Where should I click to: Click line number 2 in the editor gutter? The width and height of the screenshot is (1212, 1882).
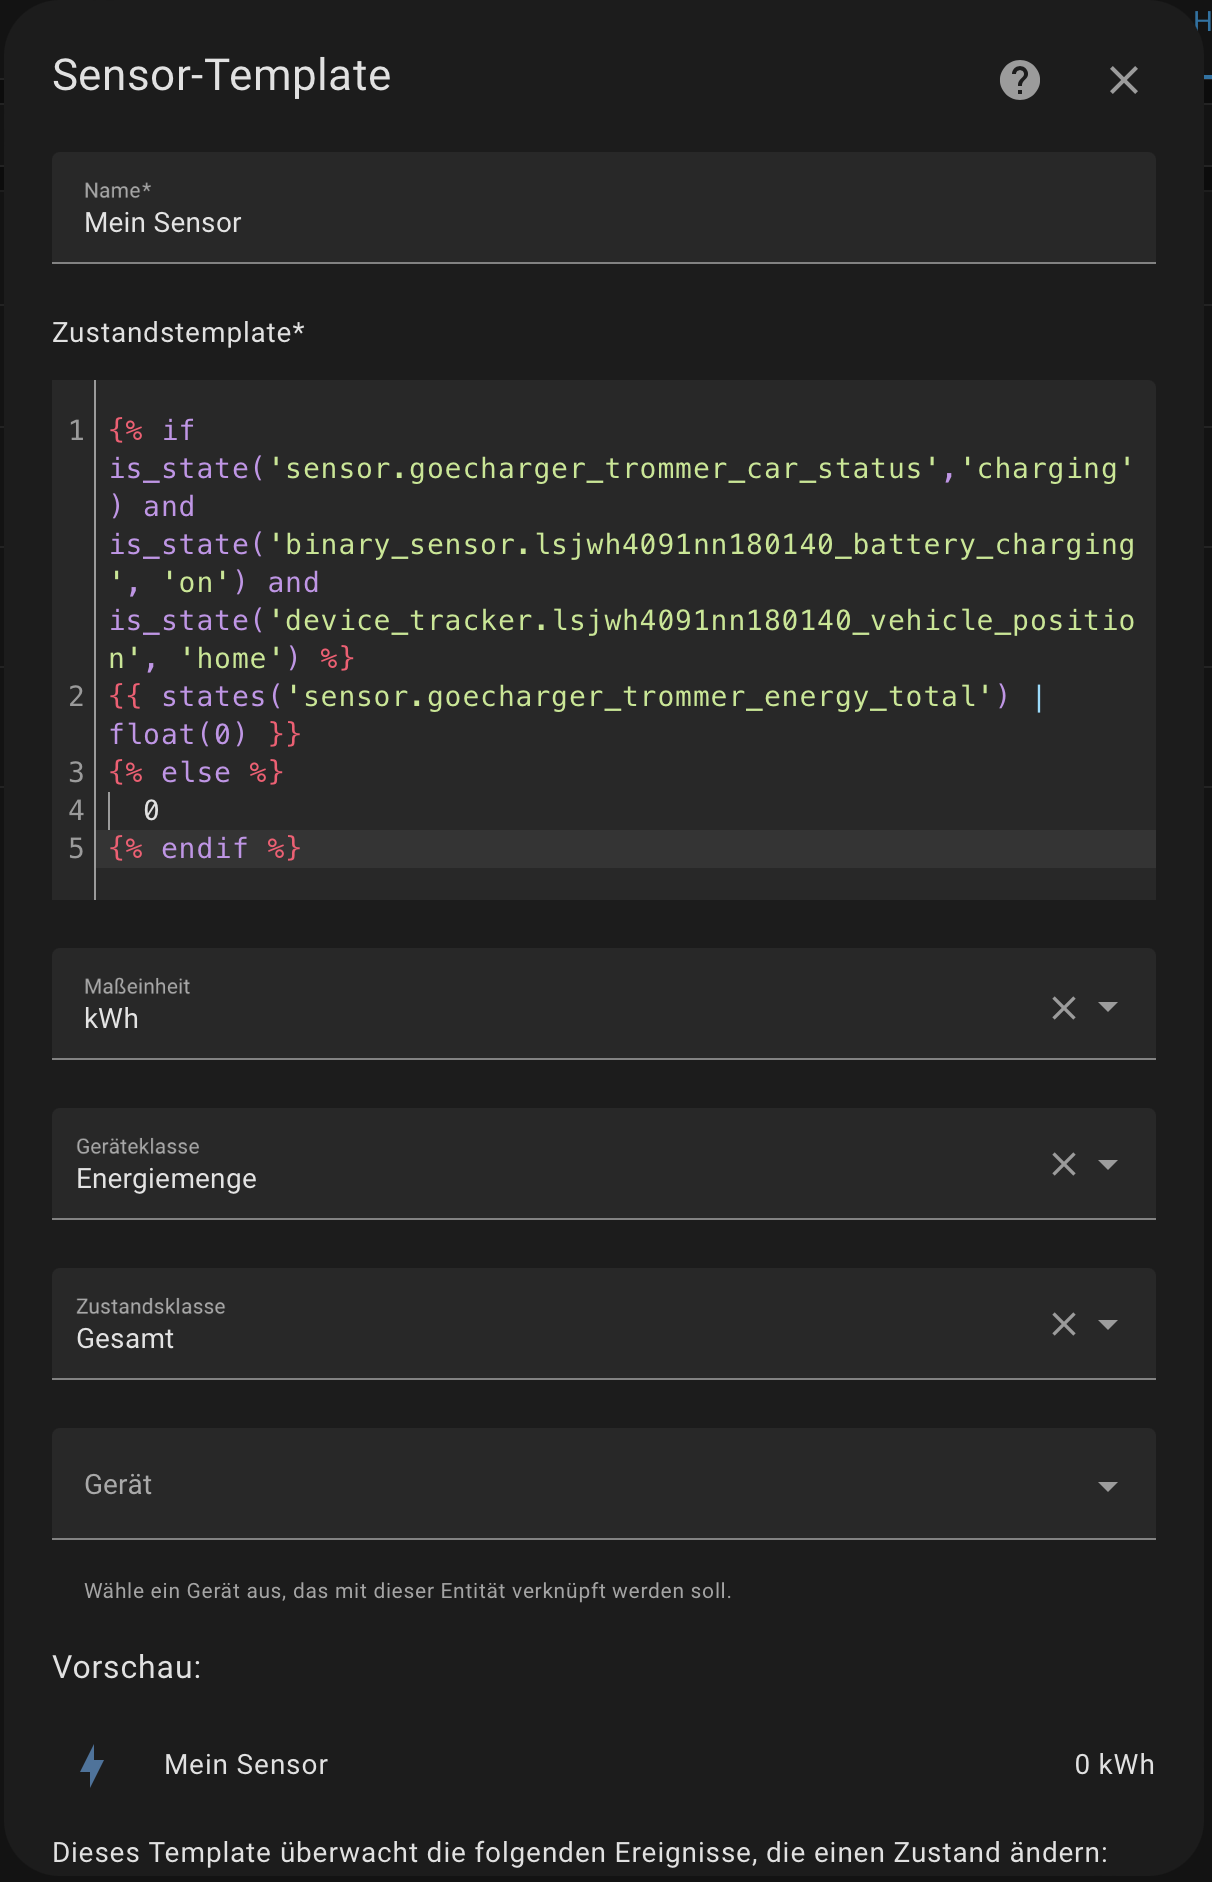click(76, 697)
